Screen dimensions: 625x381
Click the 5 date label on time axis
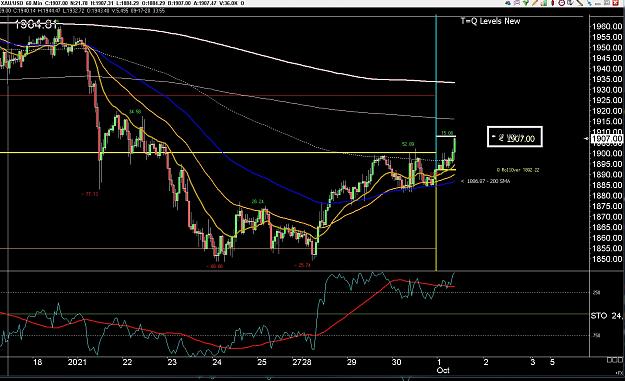point(552,362)
